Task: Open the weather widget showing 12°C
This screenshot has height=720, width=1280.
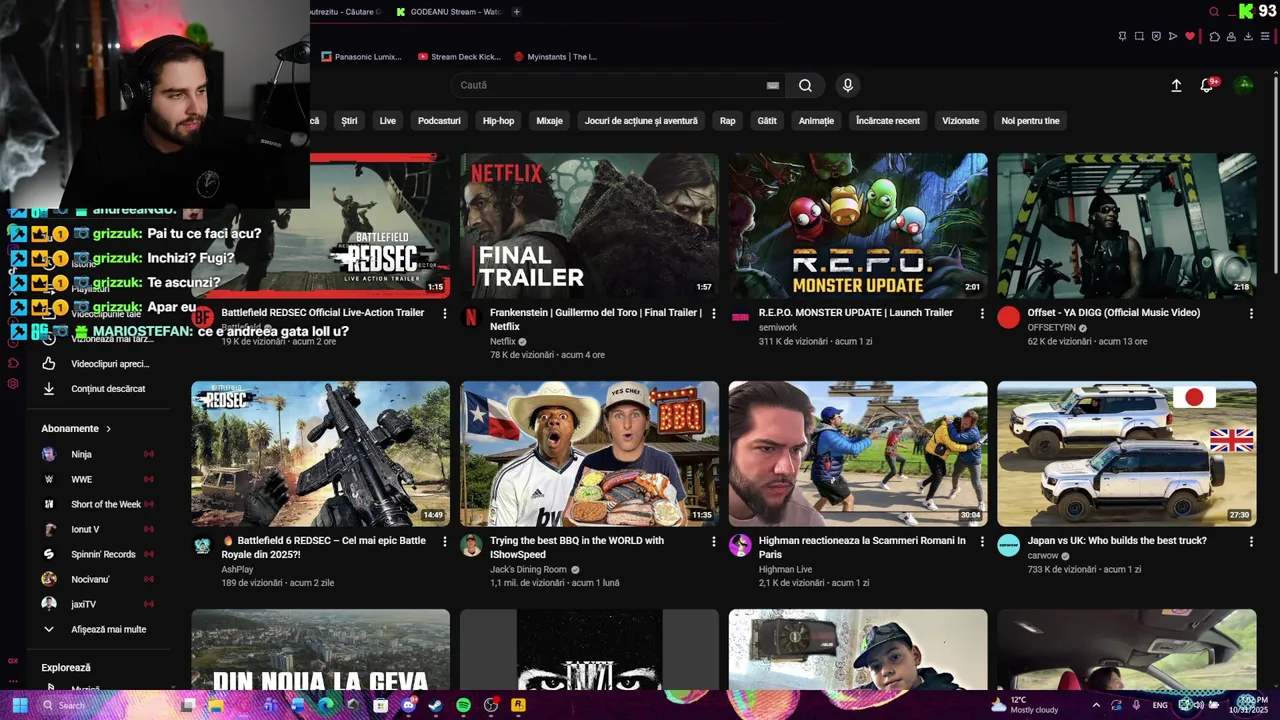Action: coord(1023,705)
